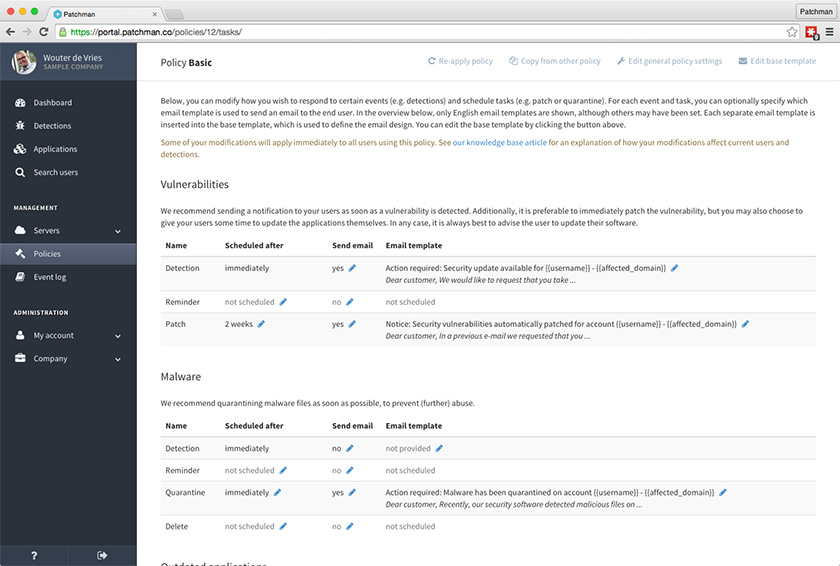Image resolution: width=840 pixels, height=566 pixels.
Task: Click the logout icon at sidebar bottom
Action: click(x=102, y=555)
